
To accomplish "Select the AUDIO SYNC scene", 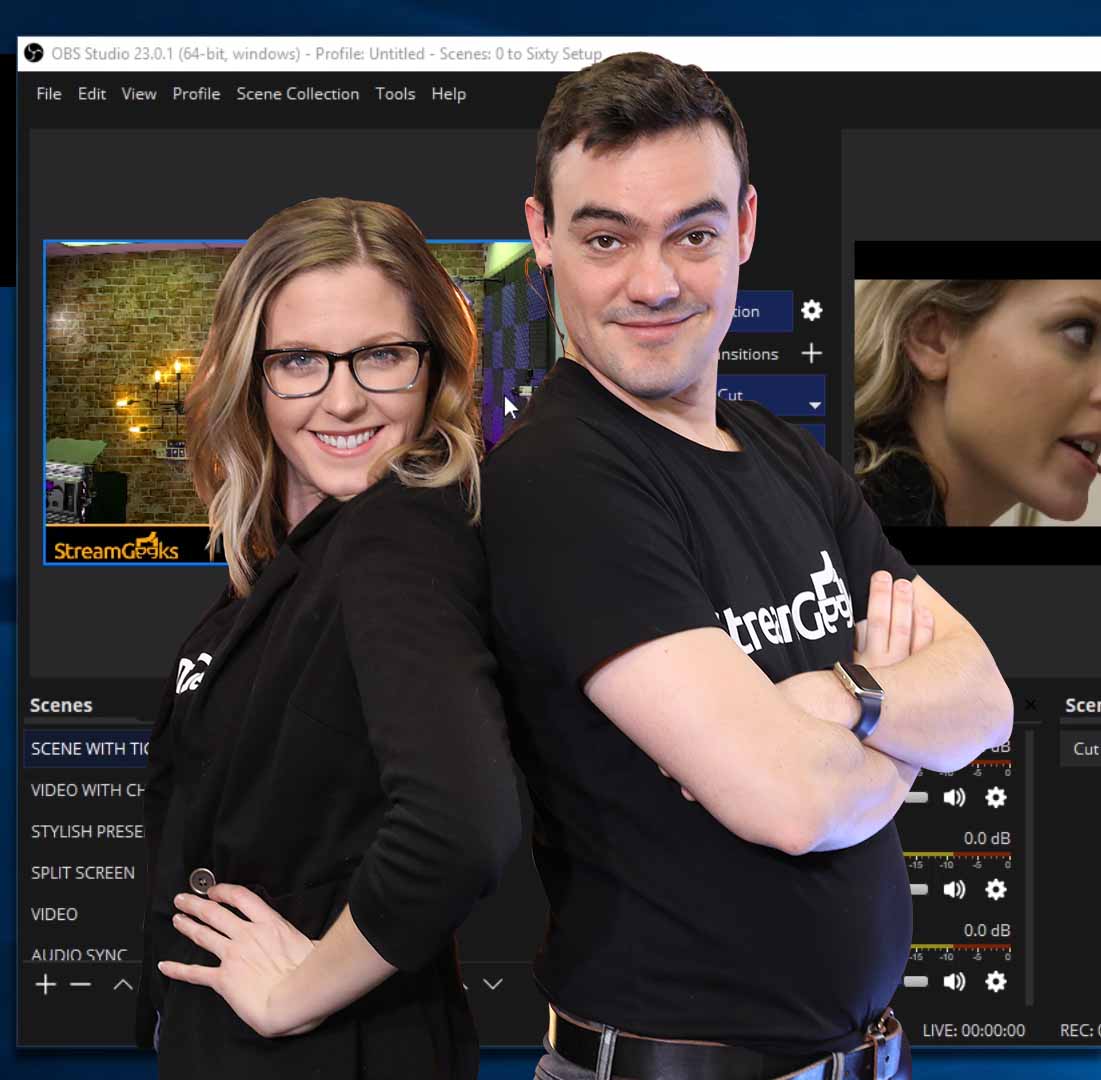I will tap(79, 954).
